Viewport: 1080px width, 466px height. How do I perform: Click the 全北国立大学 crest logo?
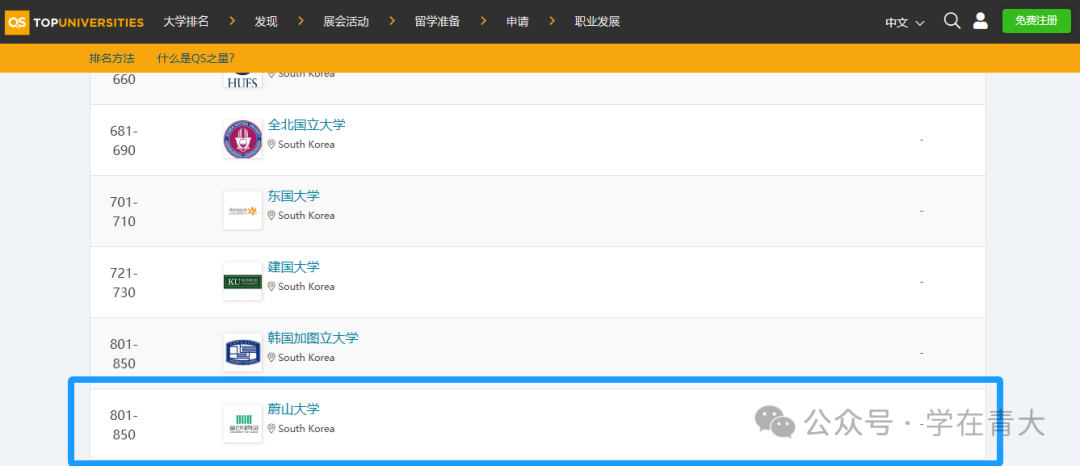242,139
